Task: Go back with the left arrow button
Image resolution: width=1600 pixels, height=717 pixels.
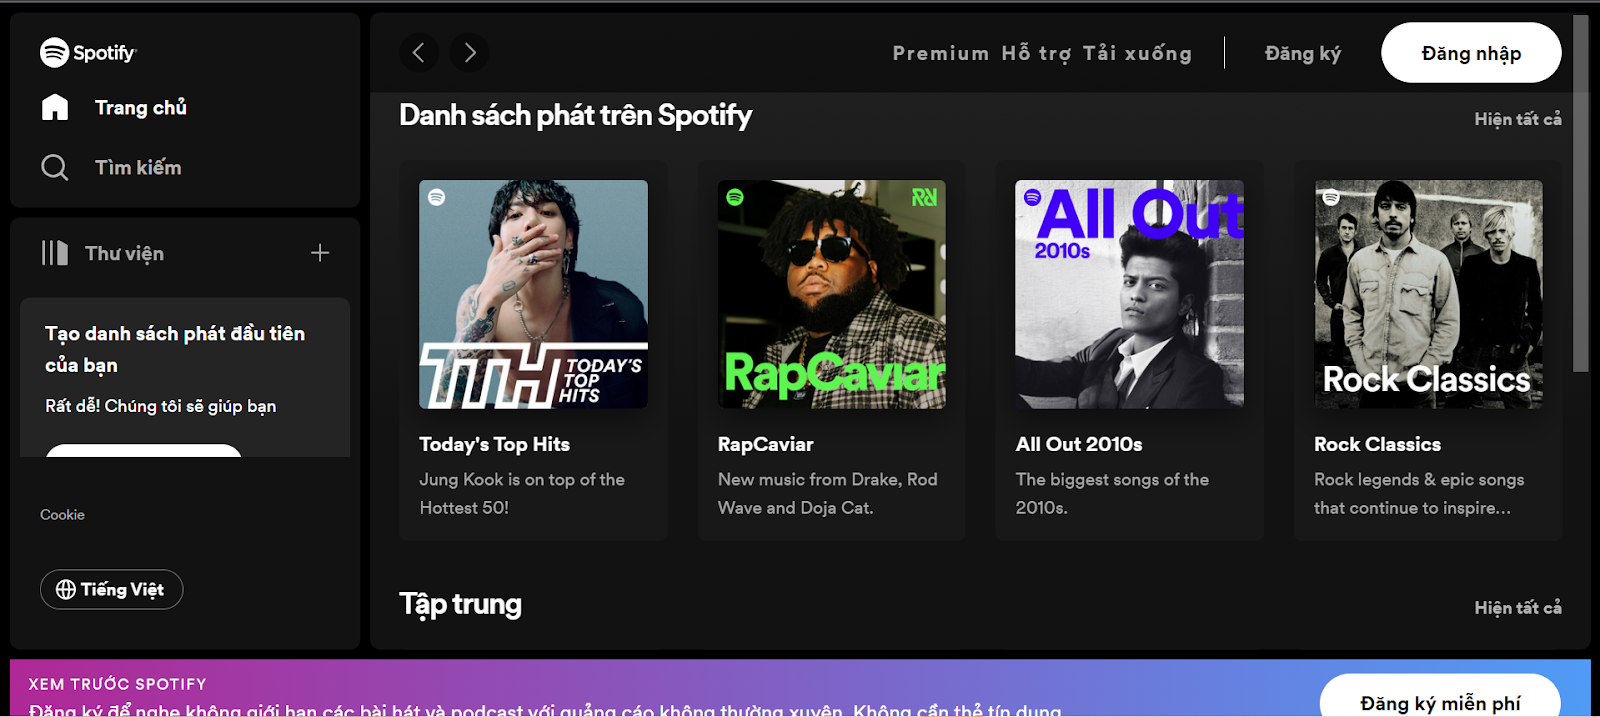Action: click(x=419, y=53)
